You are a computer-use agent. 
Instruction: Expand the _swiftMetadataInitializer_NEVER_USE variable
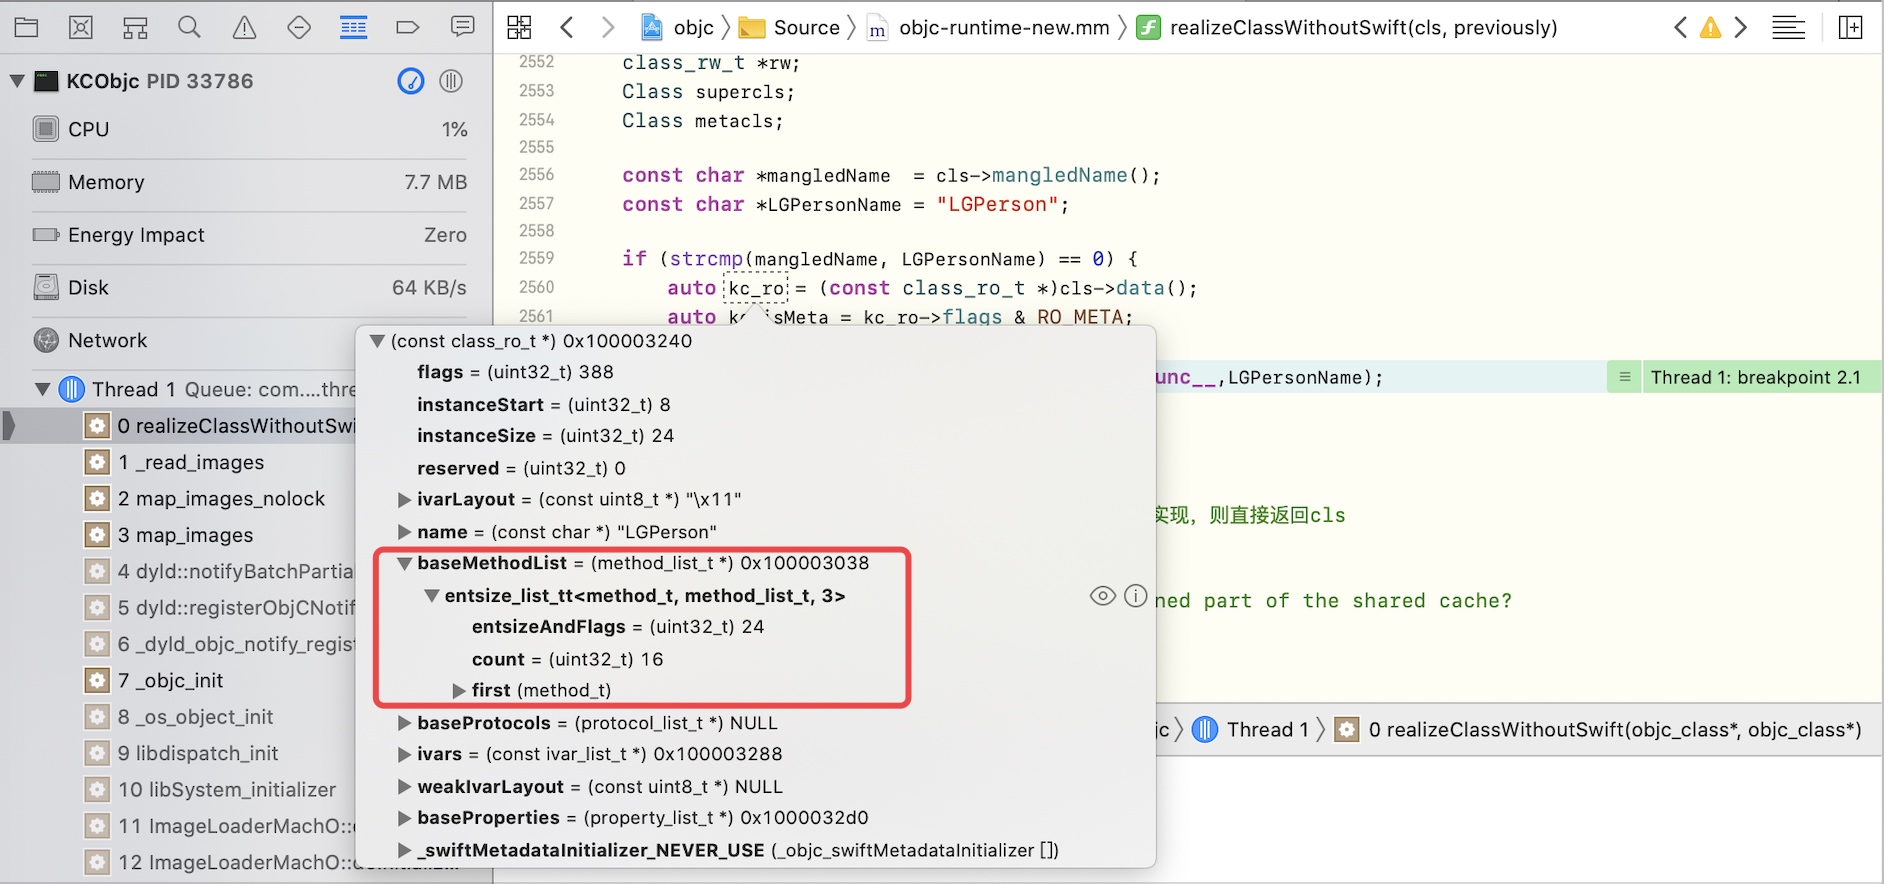pos(404,851)
